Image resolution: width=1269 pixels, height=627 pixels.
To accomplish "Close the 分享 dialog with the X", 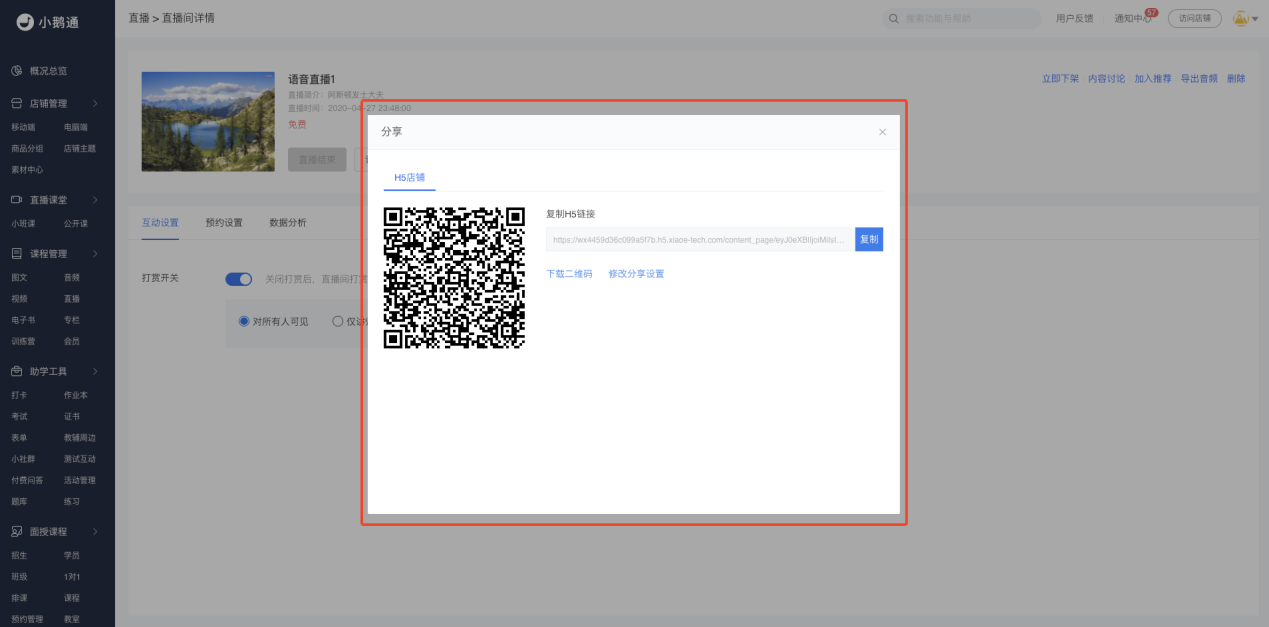I will point(882,132).
